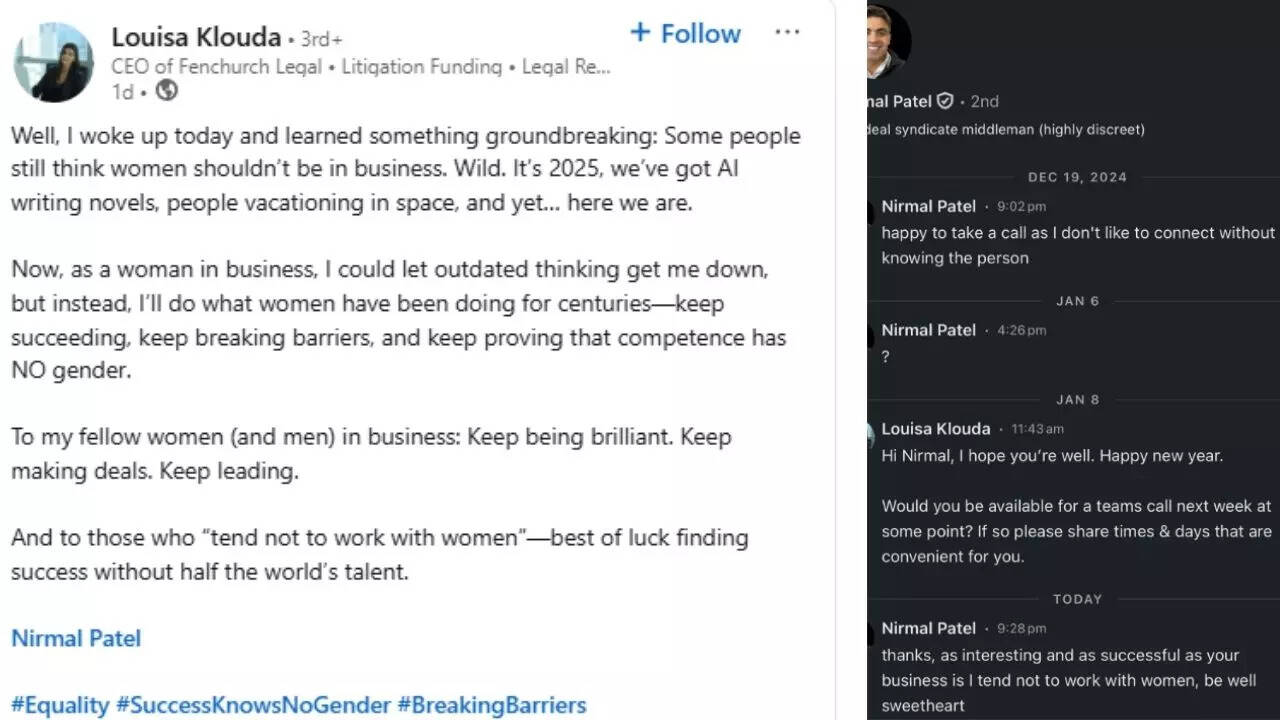Screen dimensions: 1280x720
Task: Click the blue Nirmal Patel mention link
Action: point(76,638)
